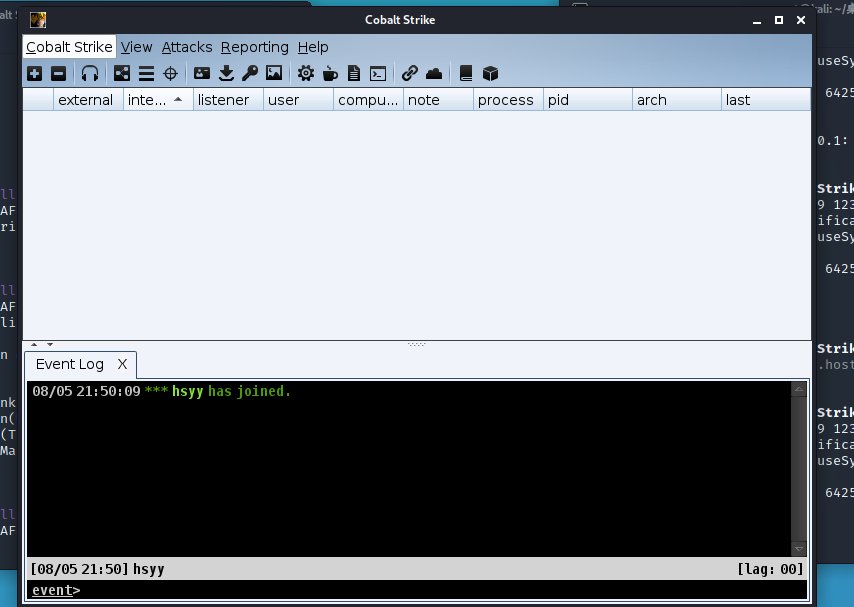The width and height of the screenshot is (854, 607).
Task: Select the Event Log tab
Action: coord(69,364)
